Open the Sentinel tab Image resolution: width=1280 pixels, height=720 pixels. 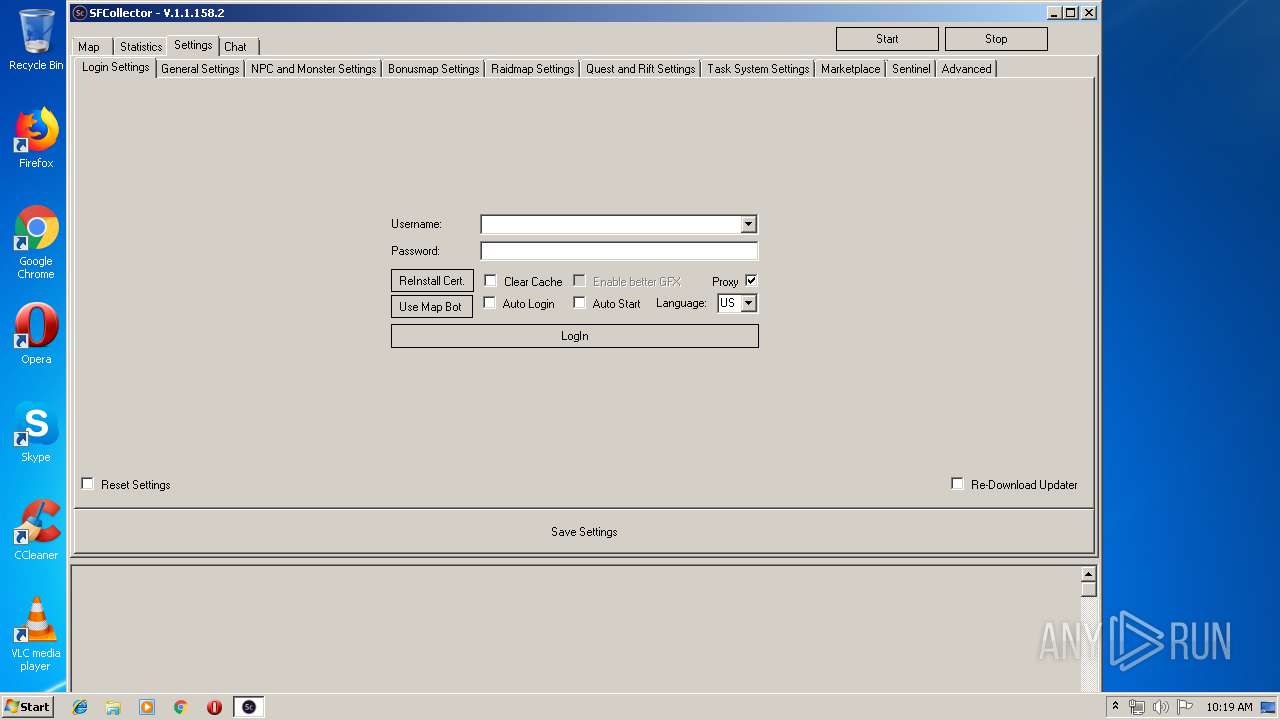tap(911, 69)
